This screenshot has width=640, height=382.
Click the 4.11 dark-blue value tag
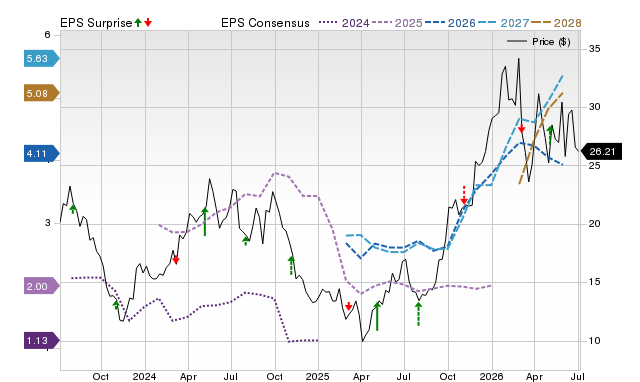41,153
